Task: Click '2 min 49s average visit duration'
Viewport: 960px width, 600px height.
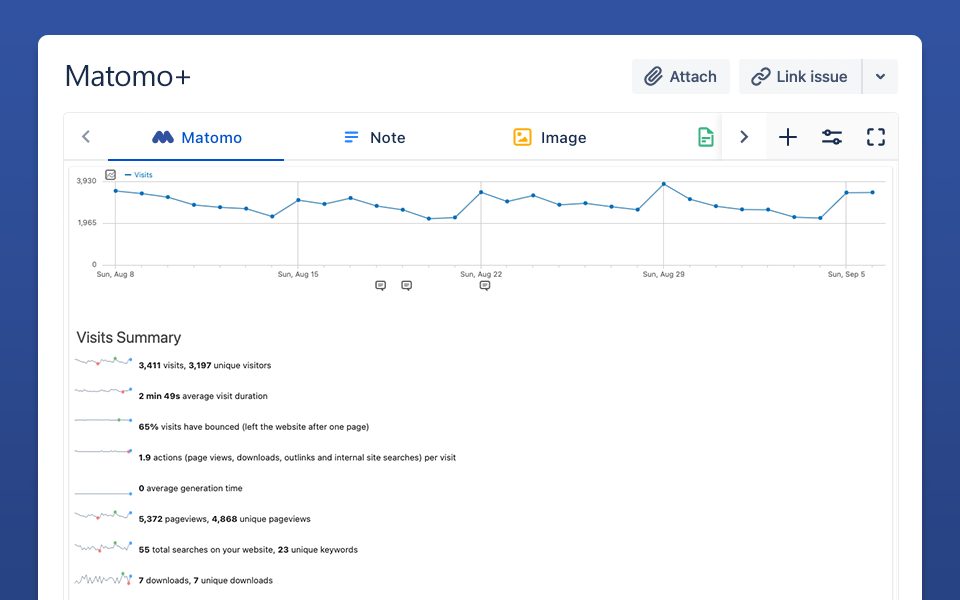Action: (203, 396)
